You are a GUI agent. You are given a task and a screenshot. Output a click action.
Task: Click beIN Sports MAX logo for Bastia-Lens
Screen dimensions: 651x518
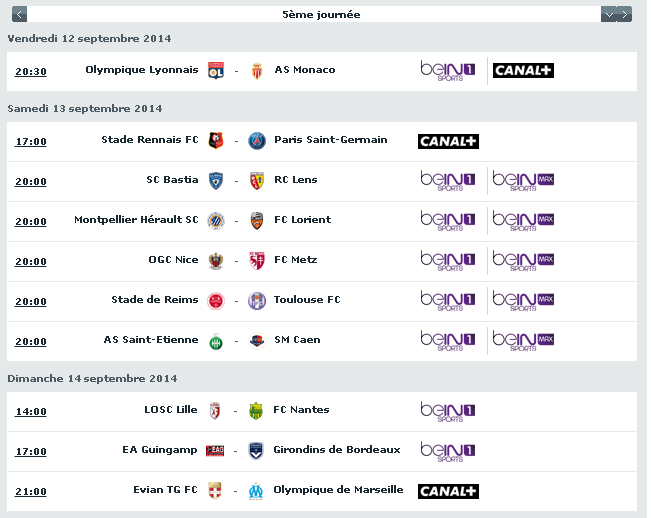coord(523,181)
